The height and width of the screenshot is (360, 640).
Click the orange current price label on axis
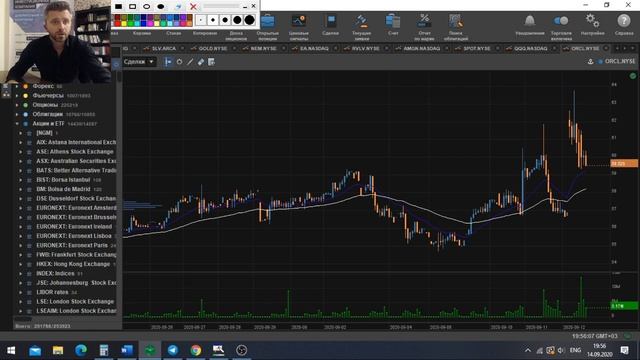click(x=624, y=164)
